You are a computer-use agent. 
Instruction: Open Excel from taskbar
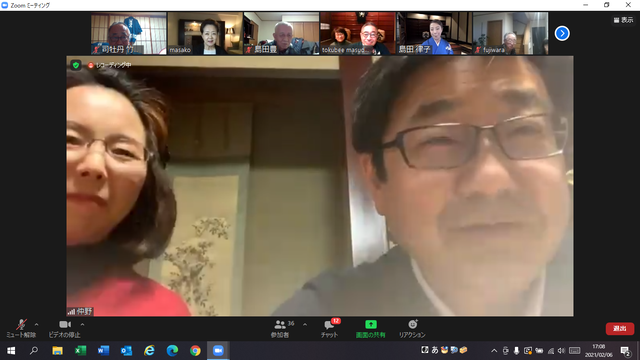[x=80, y=351]
